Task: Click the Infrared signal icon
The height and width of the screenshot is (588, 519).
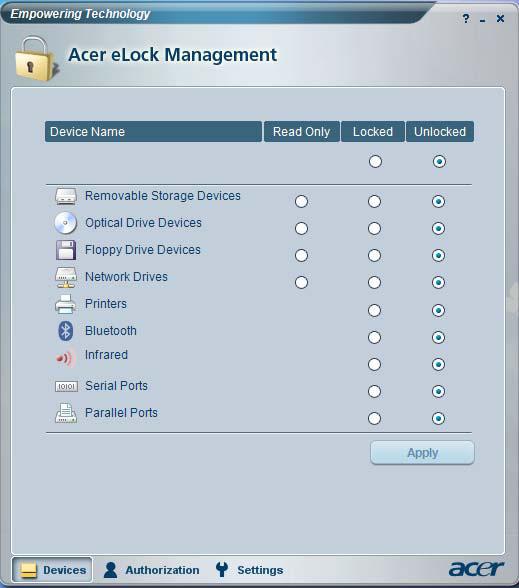Action: [64, 358]
